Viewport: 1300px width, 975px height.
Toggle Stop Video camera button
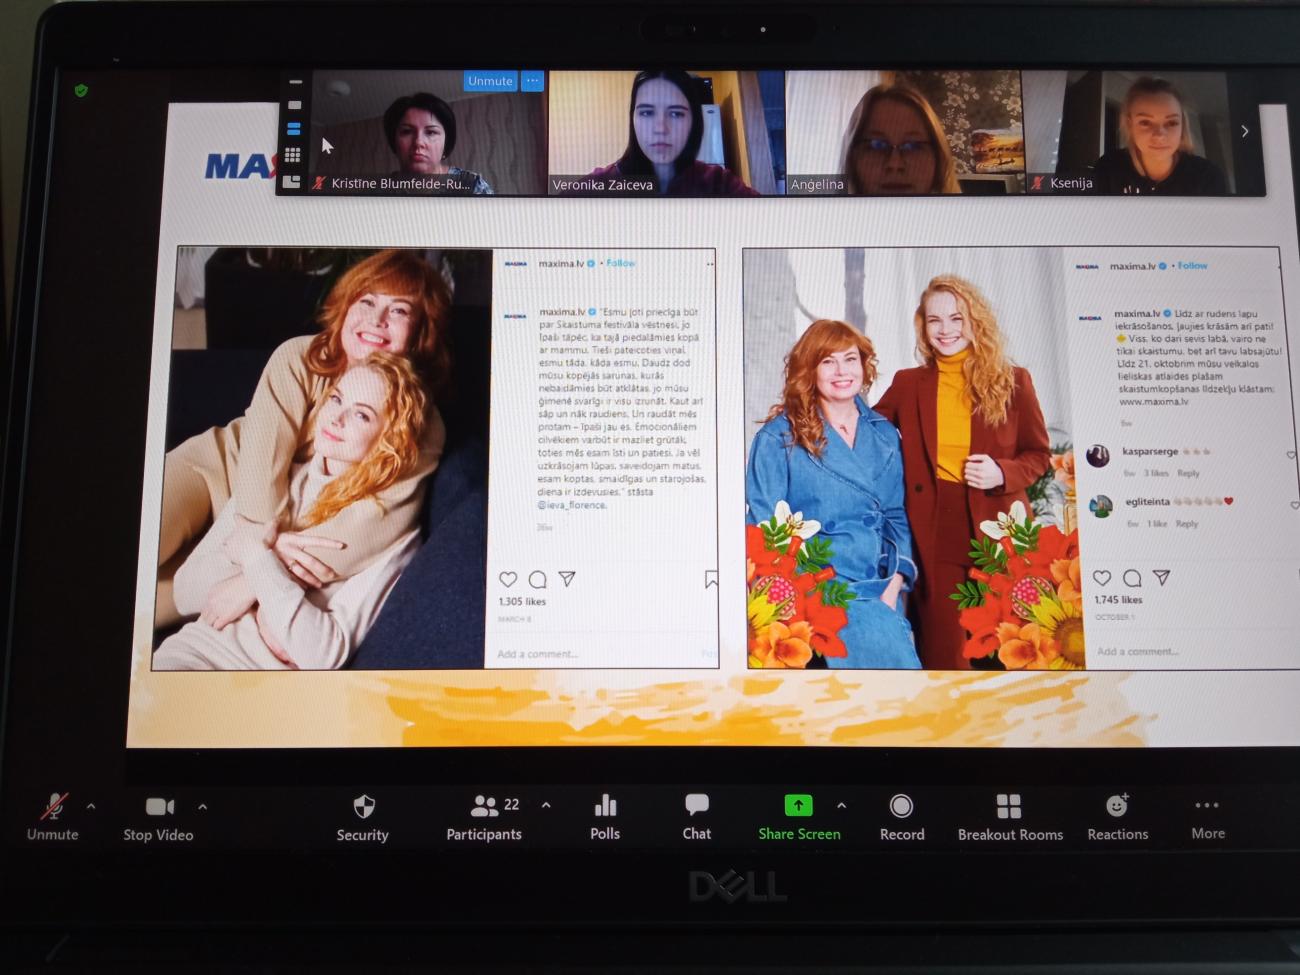point(159,817)
